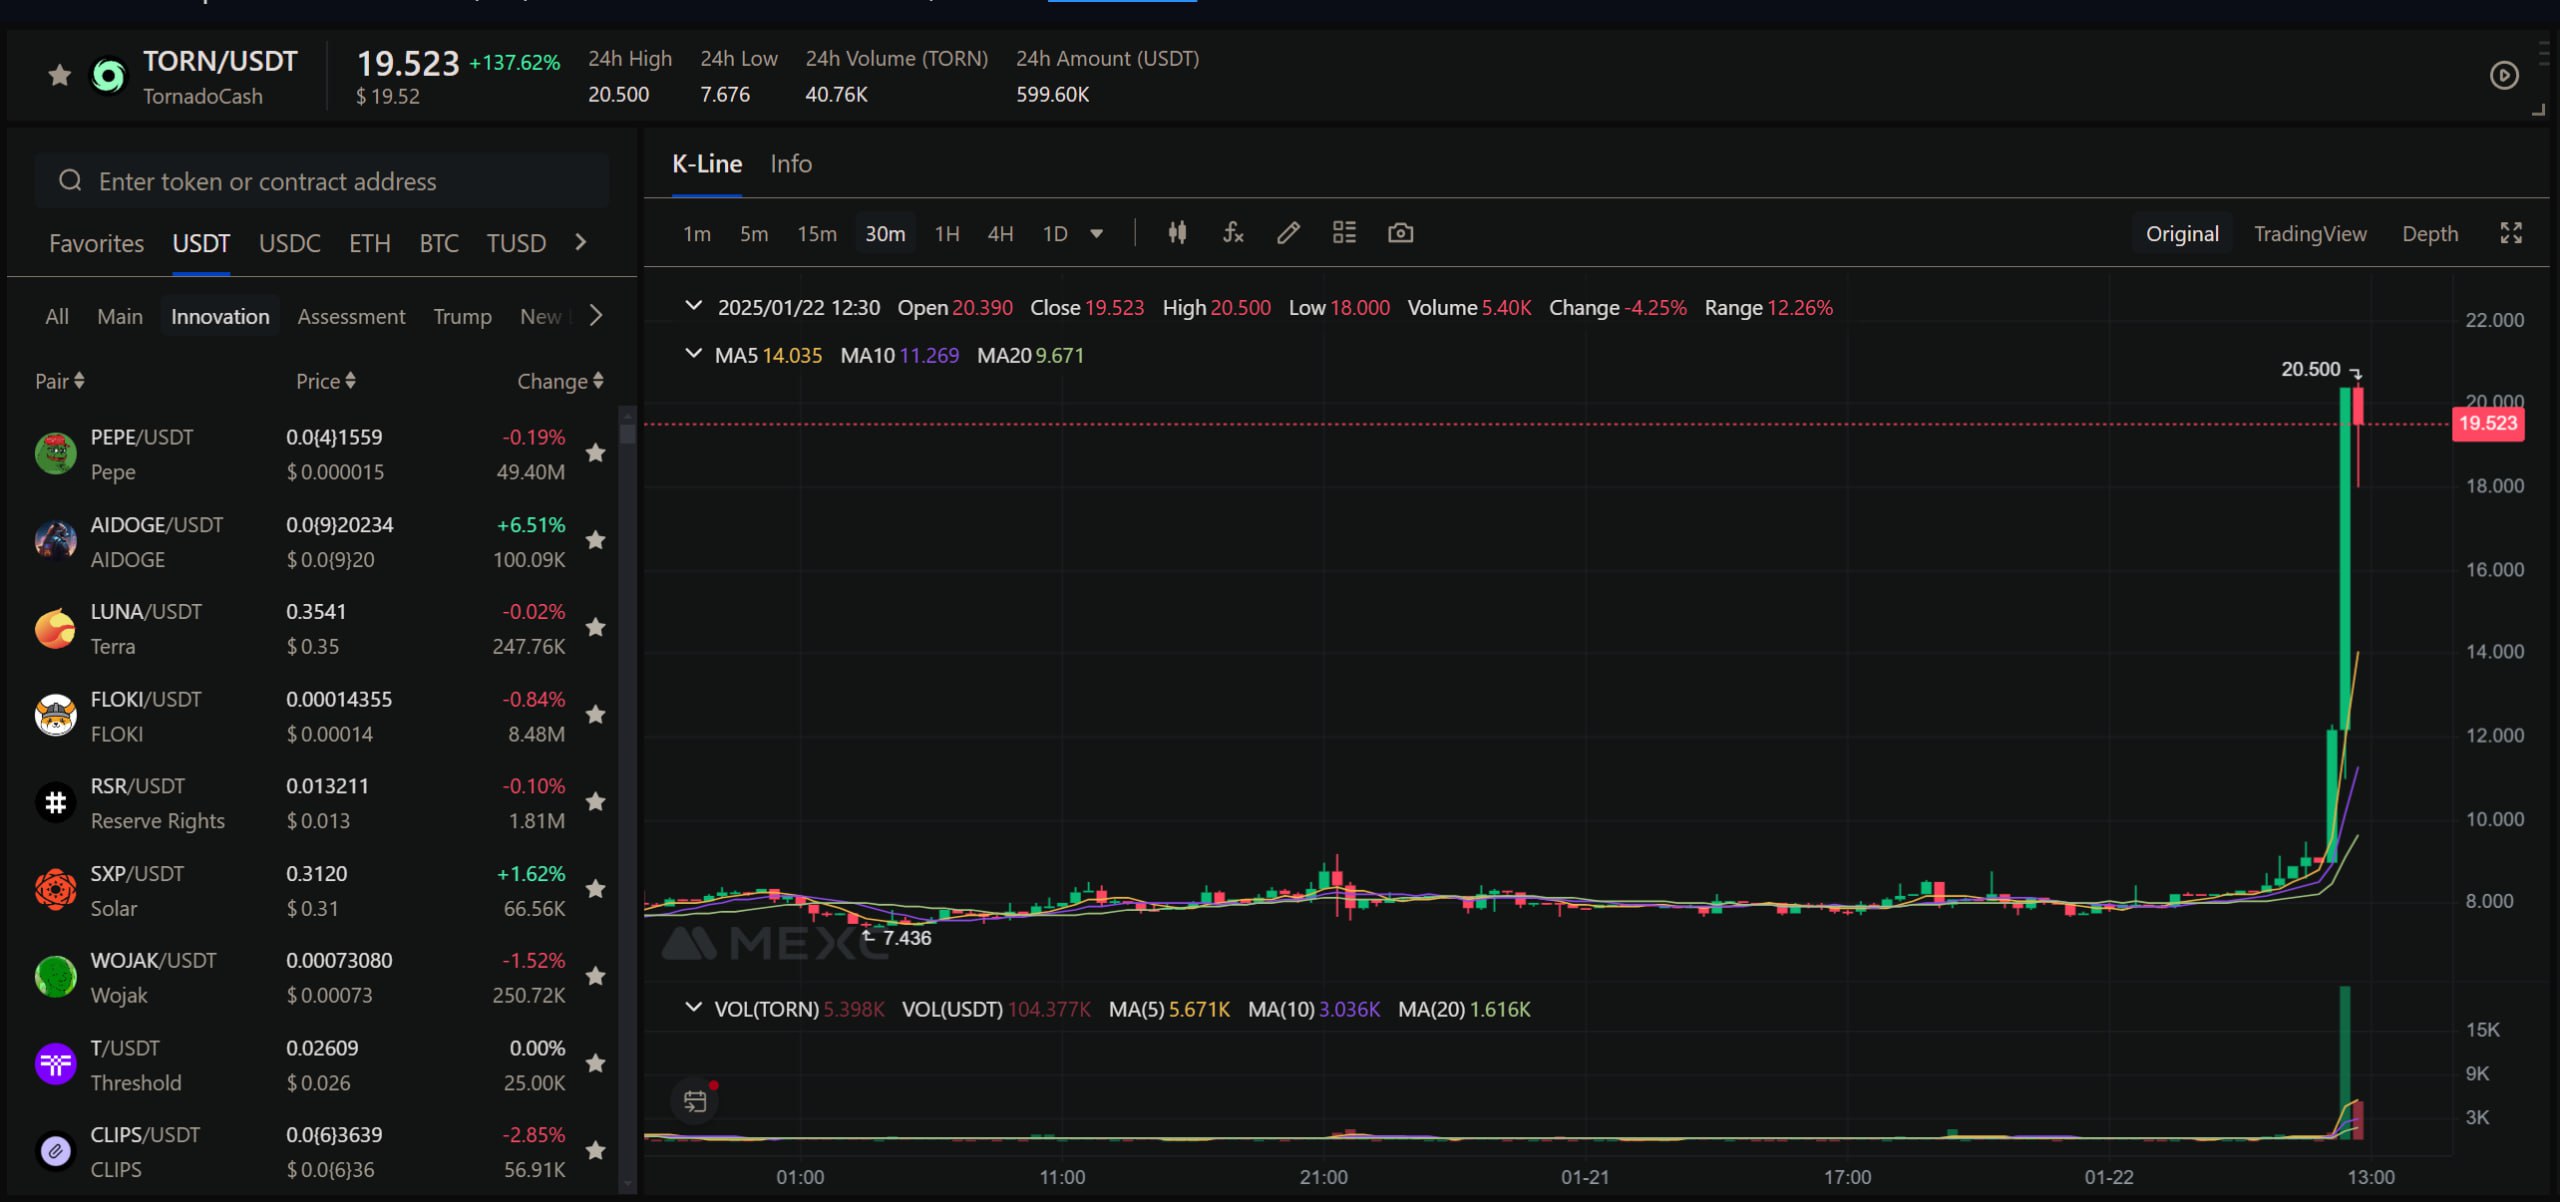
Task: Switch to the K-Line tab
Action: [x=707, y=164]
